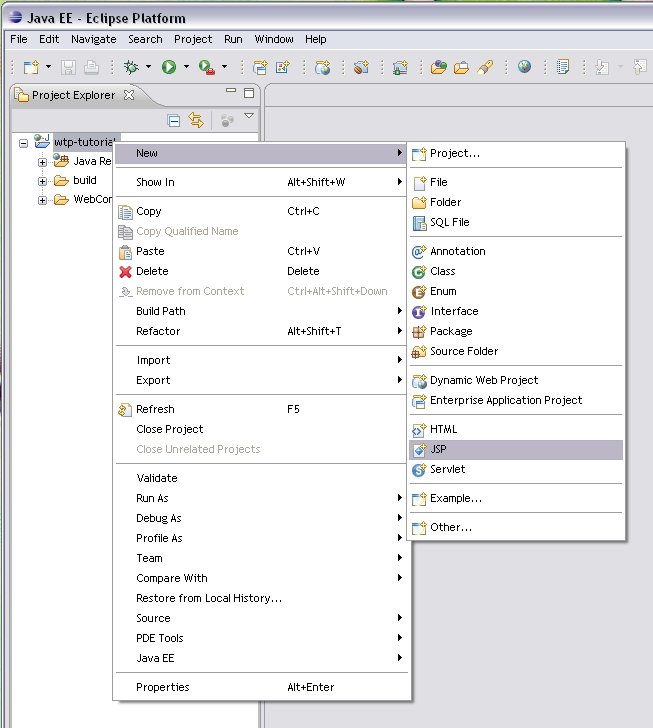The width and height of the screenshot is (653, 728).
Task: Click the Debug bug toolbar icon
Action: [131, 67]
